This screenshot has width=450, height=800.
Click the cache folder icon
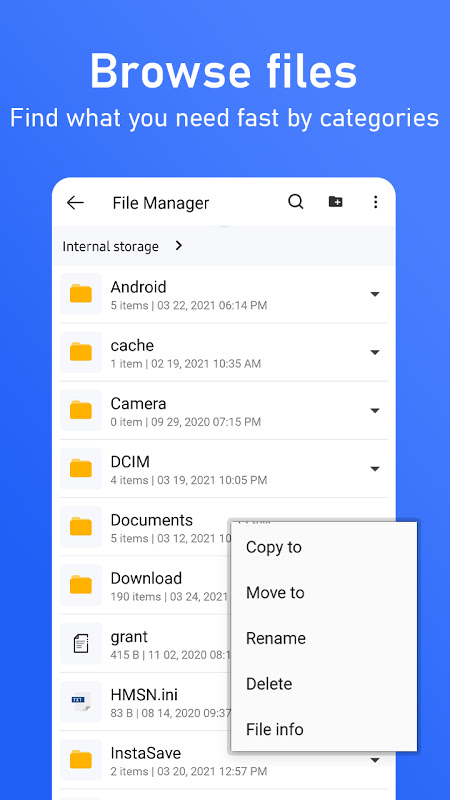81,352
